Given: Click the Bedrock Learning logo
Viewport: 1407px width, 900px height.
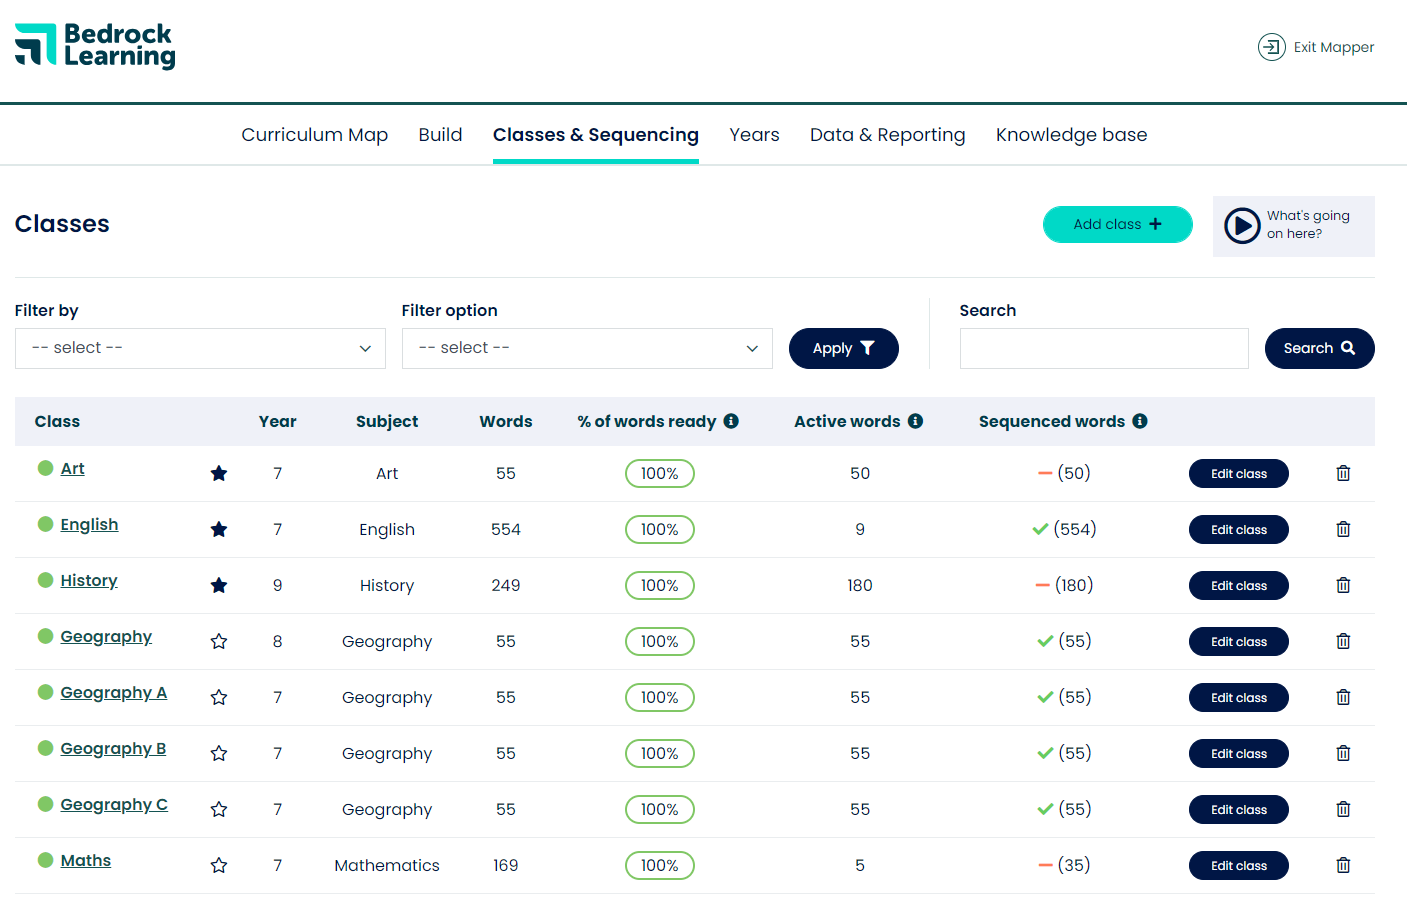Looking at the screenshot, I should (x=95, y=46).
